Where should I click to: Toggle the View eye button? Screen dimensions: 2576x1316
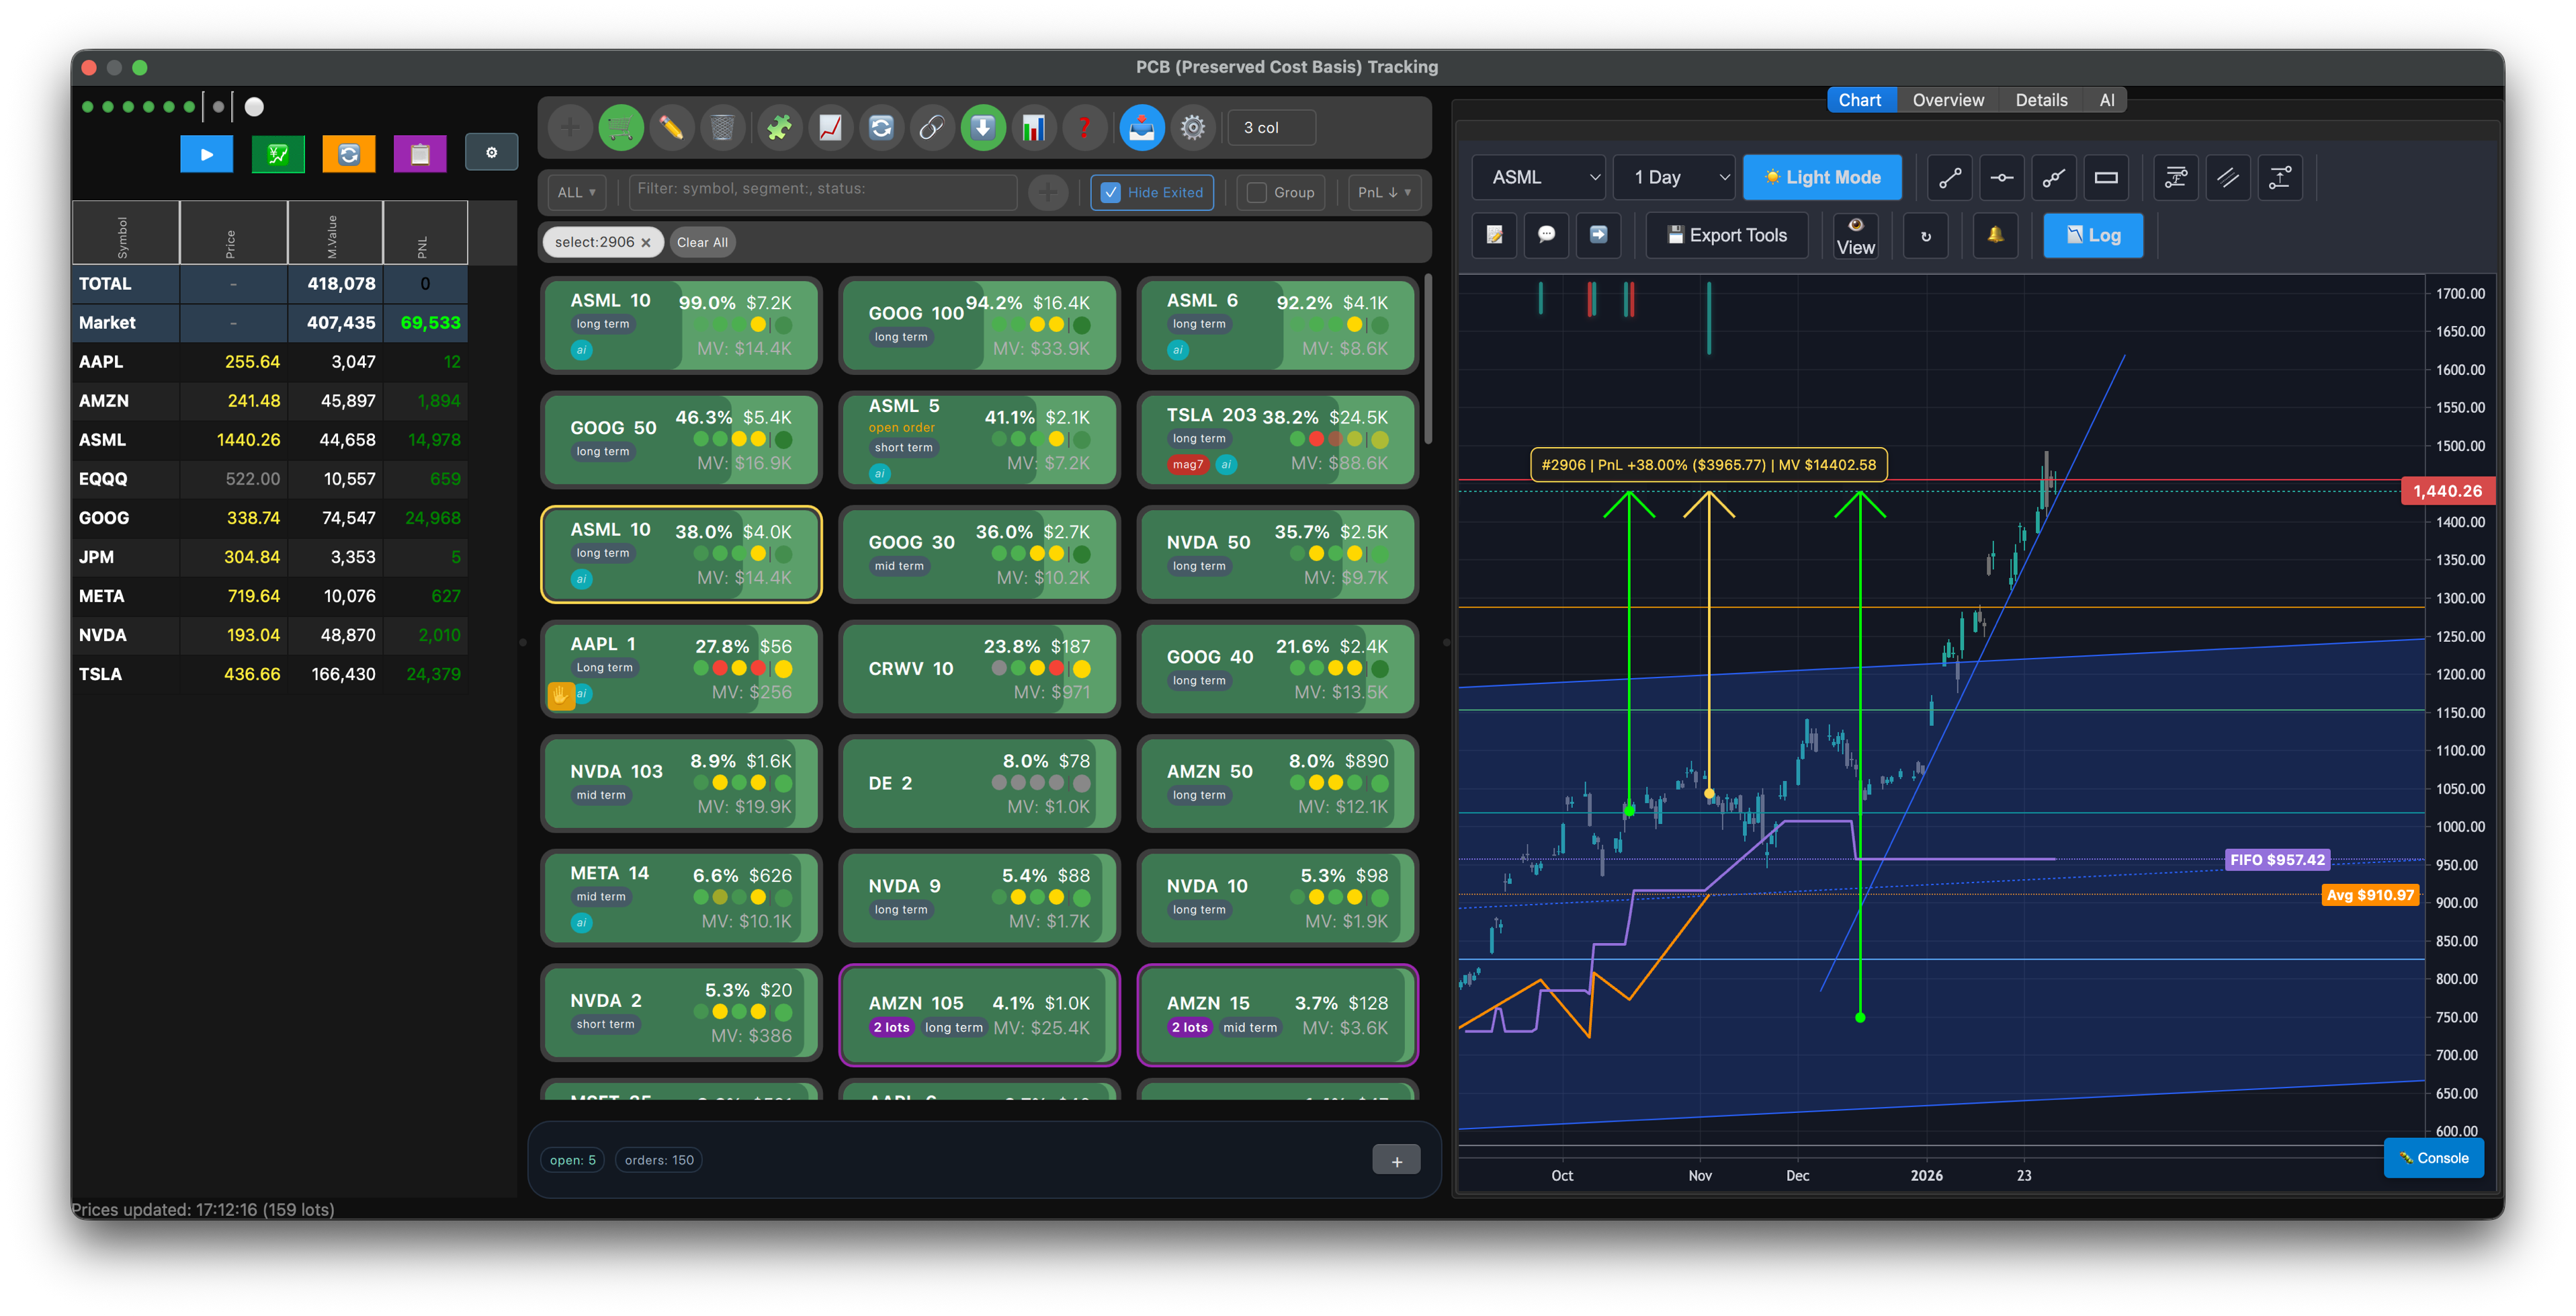[1856, 236]
